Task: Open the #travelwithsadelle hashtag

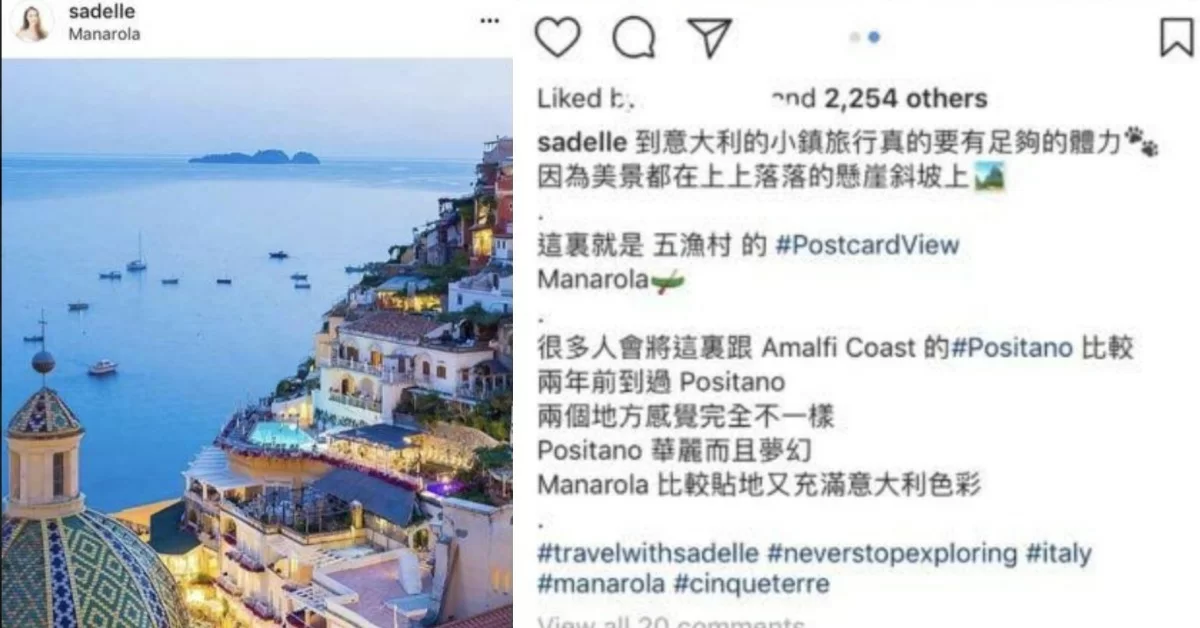Action: pyautogui.click(x=649, y=553)
